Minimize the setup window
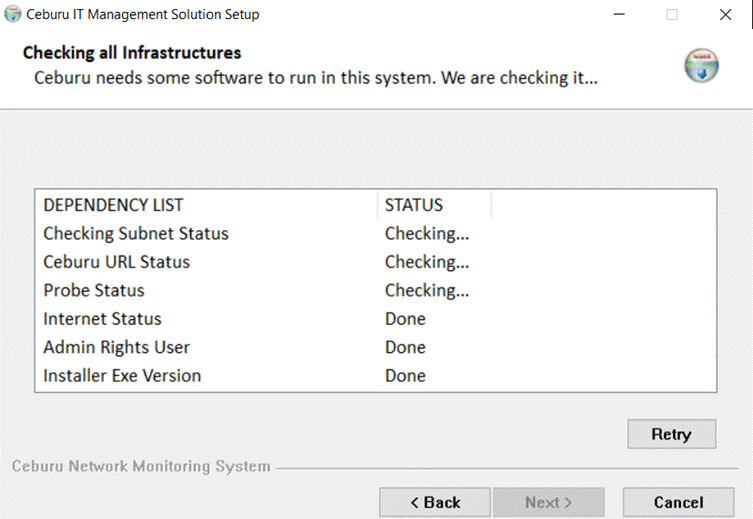 (619, 14)
